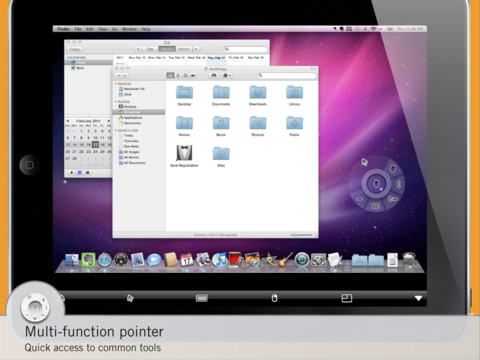The width and height of the screenshot is (480, 360).
Task: Collapse the PLACES section in Finder sidebar
Action: point(116,101)
